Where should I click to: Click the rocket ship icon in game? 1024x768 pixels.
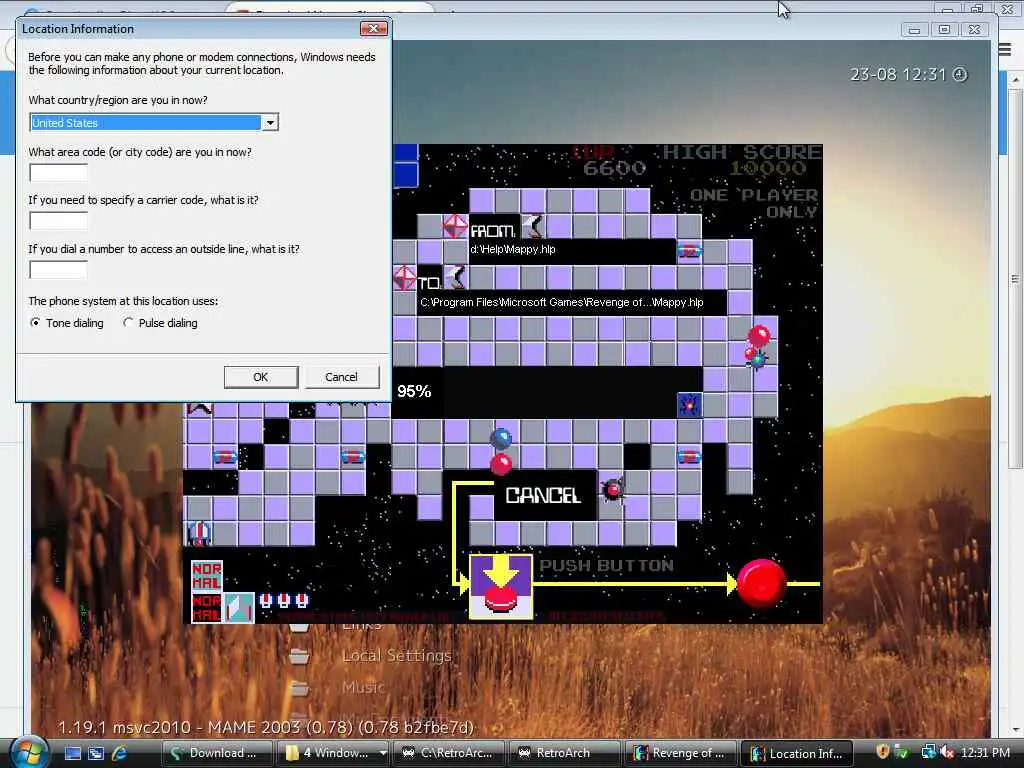coord(199,533)
